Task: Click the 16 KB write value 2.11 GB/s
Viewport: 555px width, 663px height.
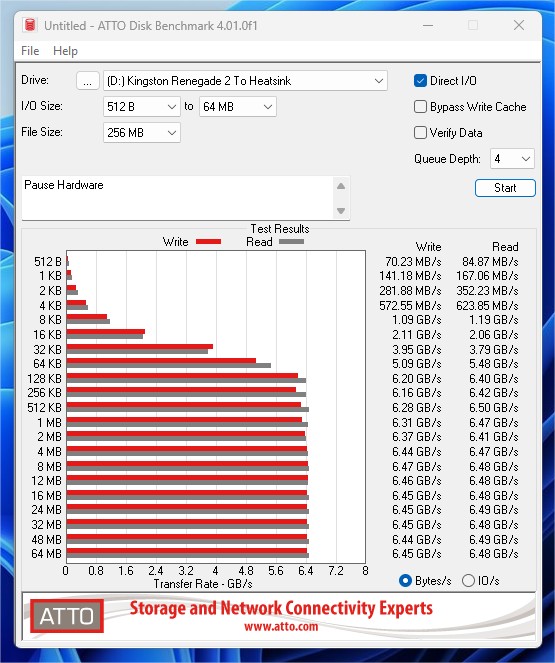Action: (416, 335)
